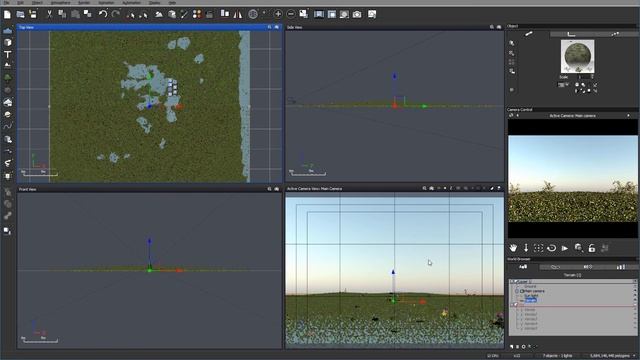
Task: Switch to the Object panel Animation tab
Action: pyautogui.click(x=615, y=34)
